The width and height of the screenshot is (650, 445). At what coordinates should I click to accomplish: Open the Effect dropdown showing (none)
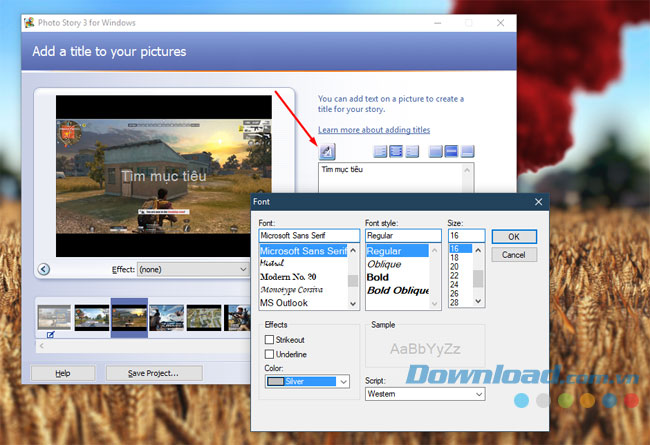point(193,269)
